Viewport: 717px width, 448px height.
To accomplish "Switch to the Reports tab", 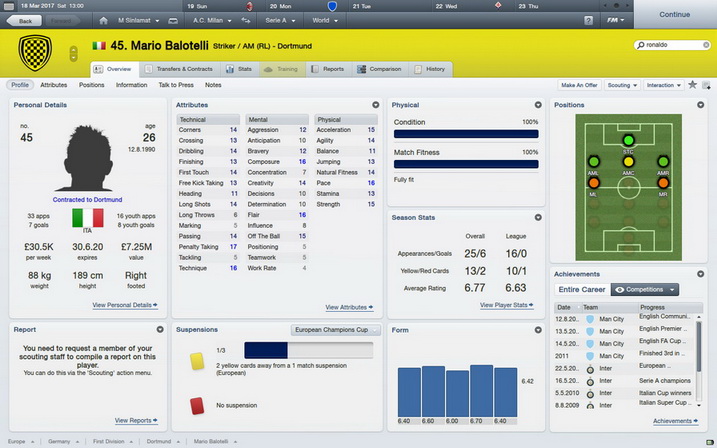I will [x=328, y=69].
